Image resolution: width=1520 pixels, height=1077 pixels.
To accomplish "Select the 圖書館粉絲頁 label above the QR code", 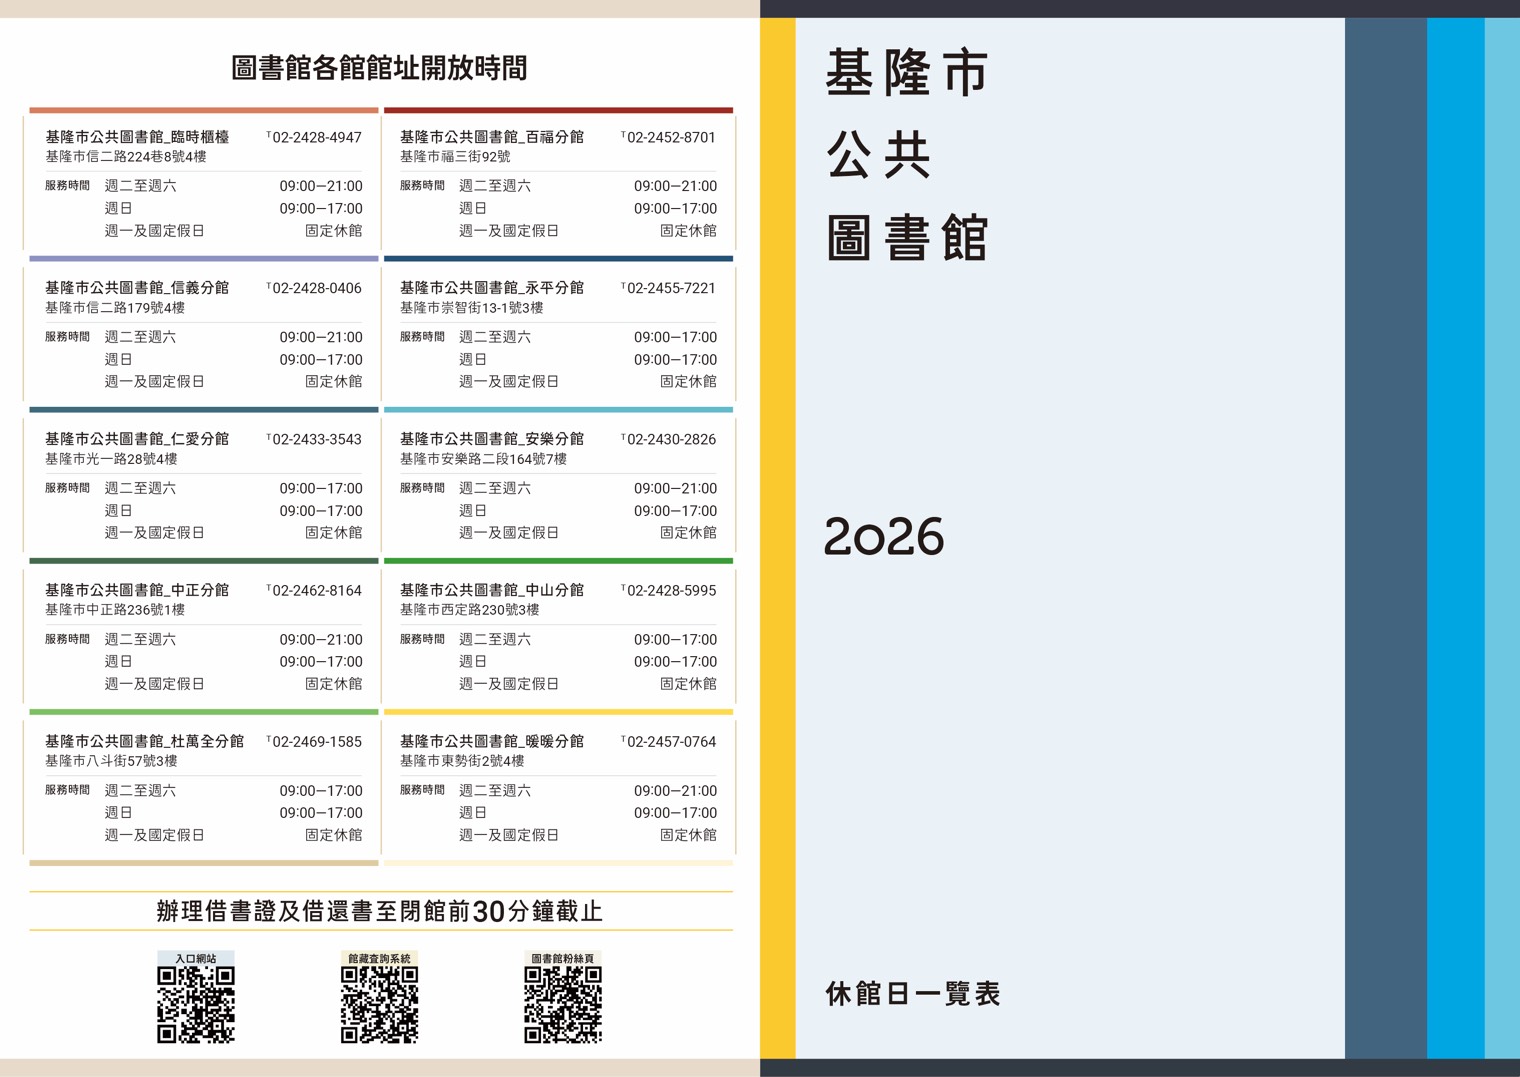I will pos(563,958).
